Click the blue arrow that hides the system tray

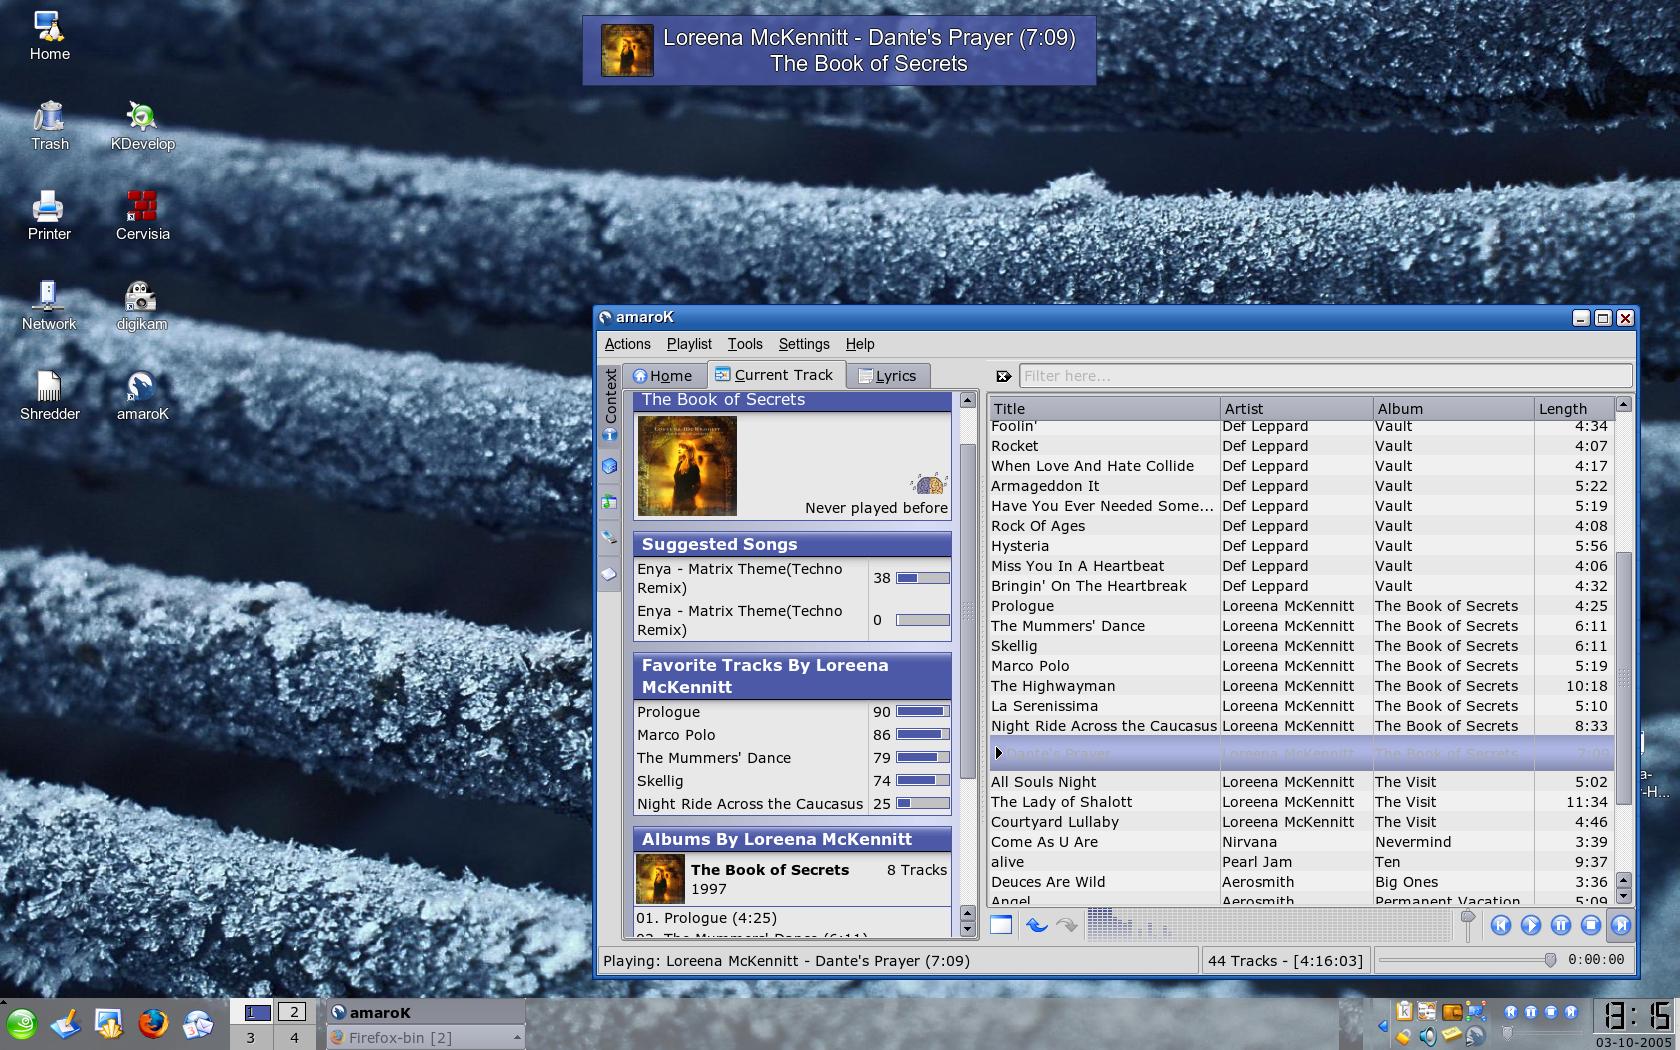point(1383,1025)
